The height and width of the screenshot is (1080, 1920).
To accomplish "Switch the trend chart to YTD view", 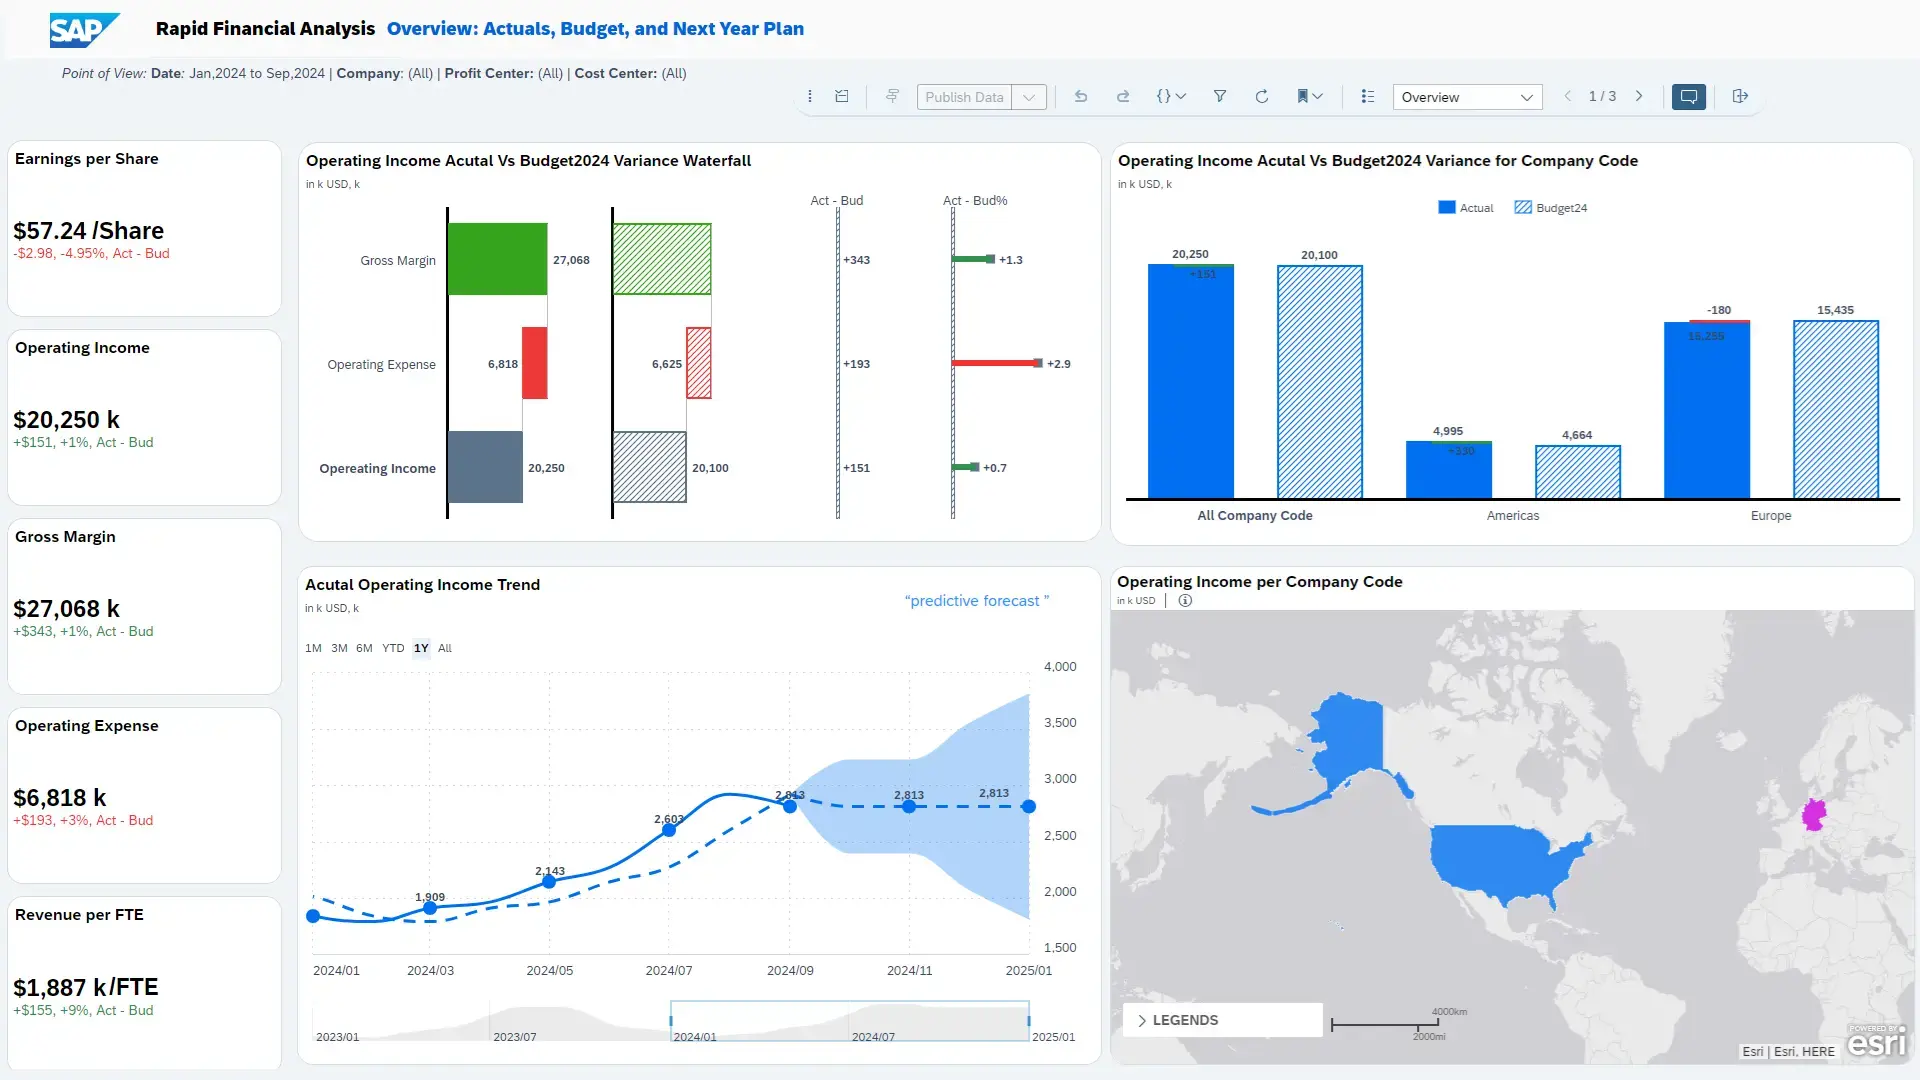I will tap(392, 648).
